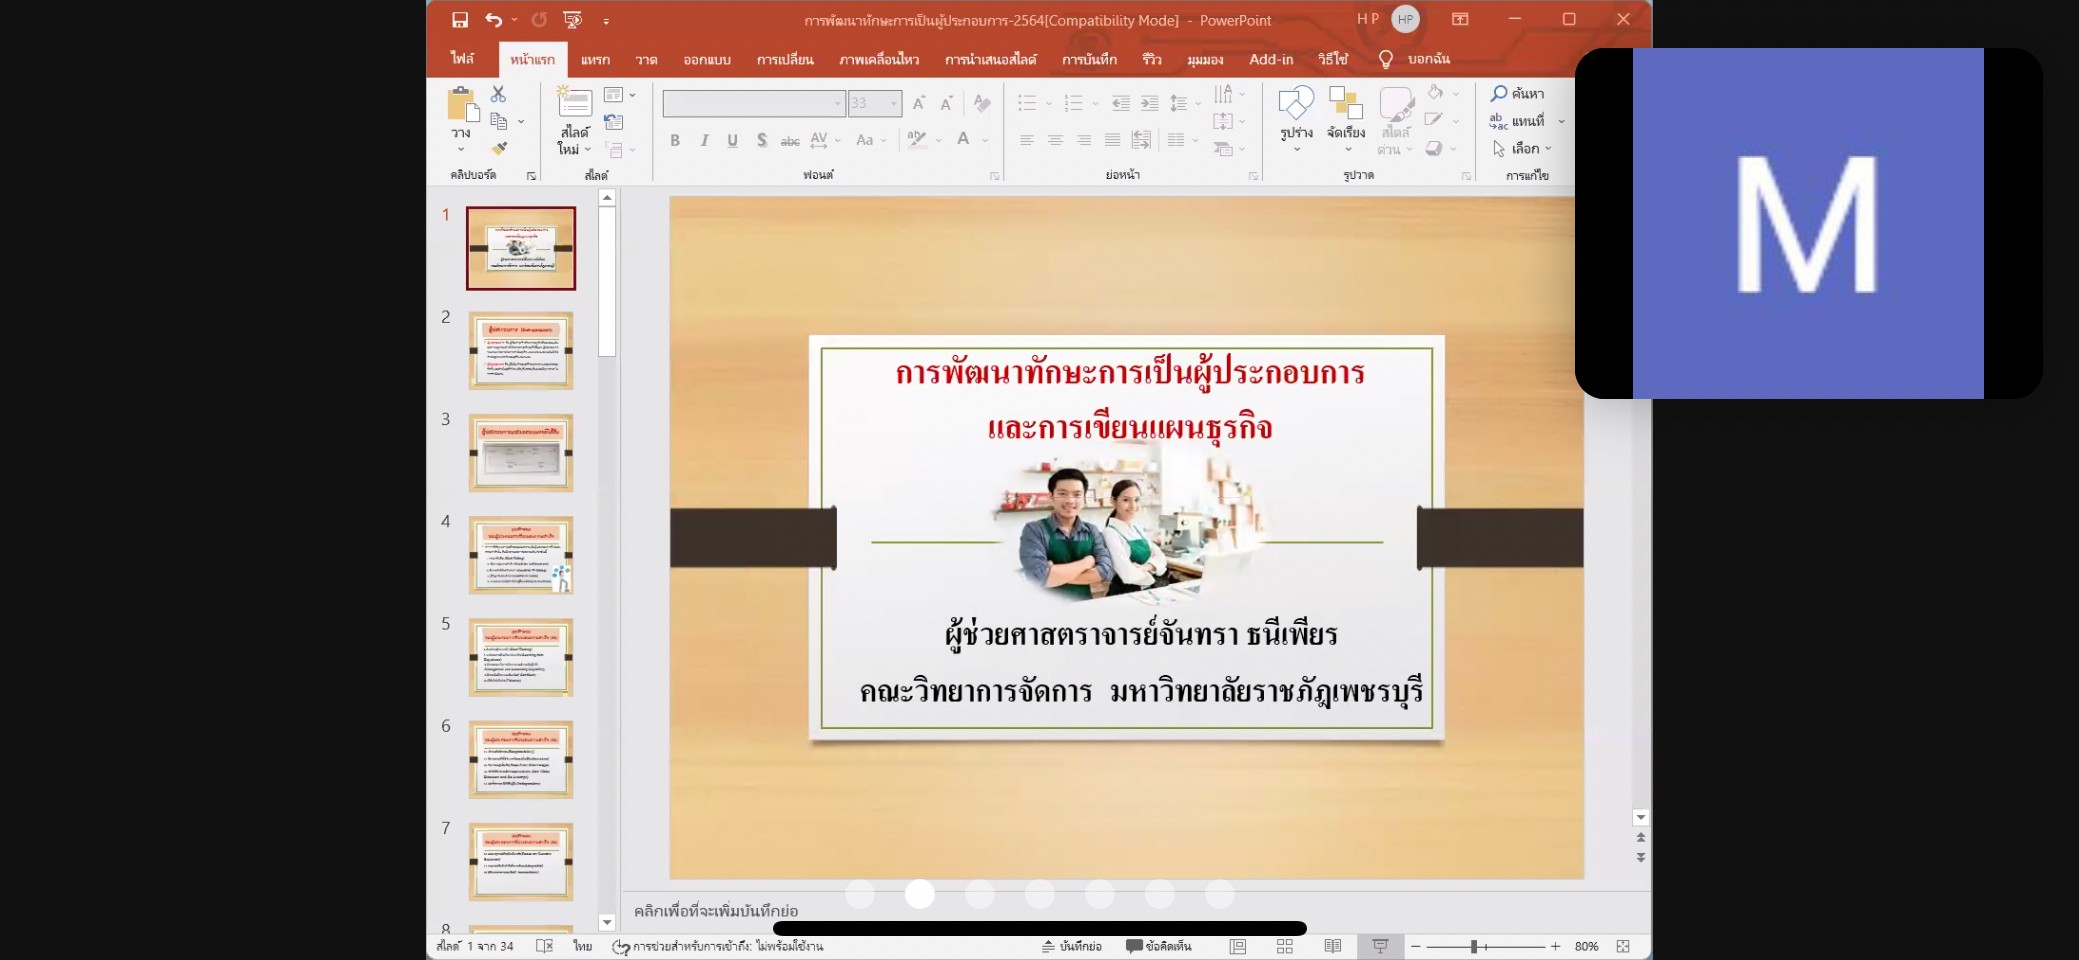Decrease list indent level
Viewport: 2079px width, 960px height.
coord(1121,103)
